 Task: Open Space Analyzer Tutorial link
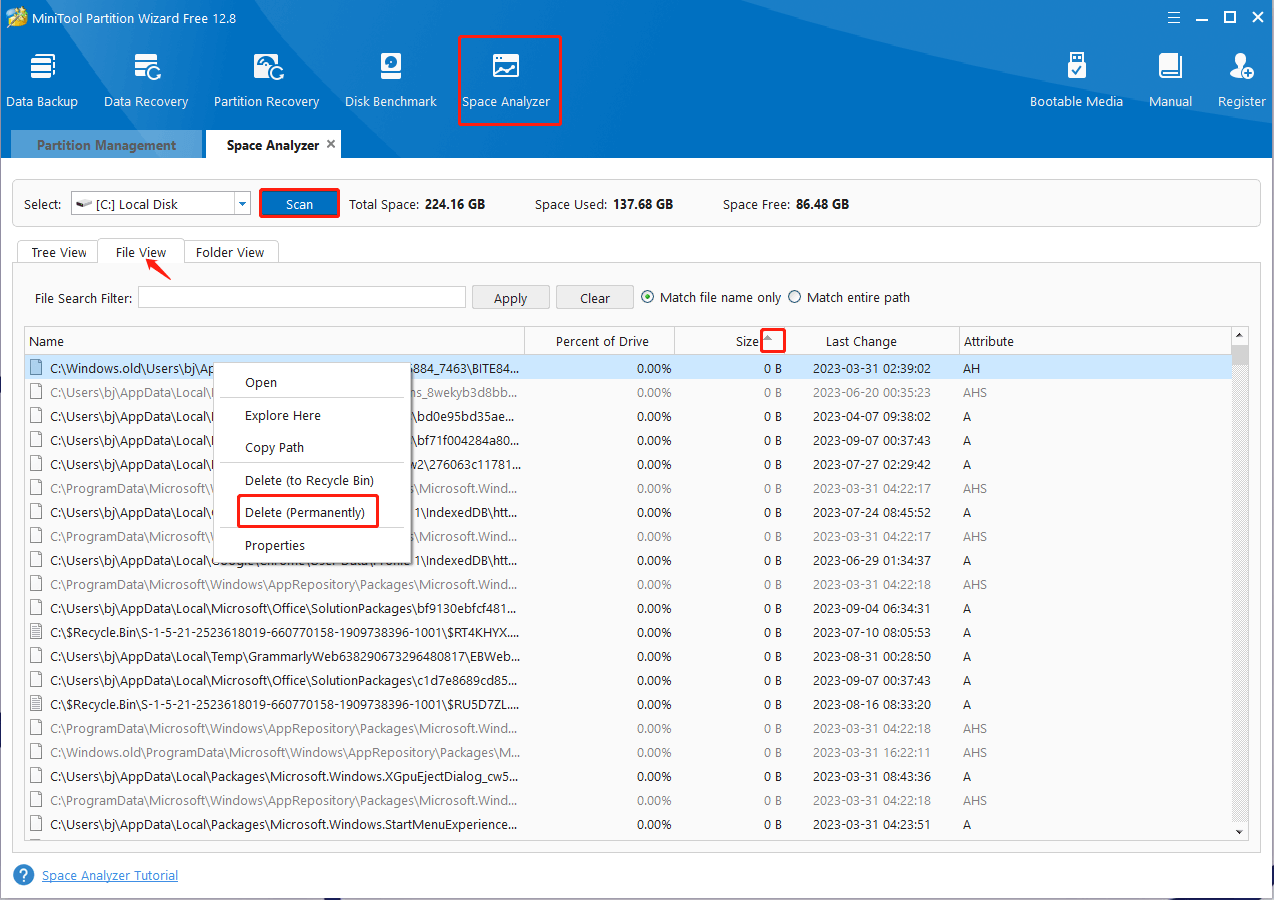pyautogui.click(x=110, y=875)
